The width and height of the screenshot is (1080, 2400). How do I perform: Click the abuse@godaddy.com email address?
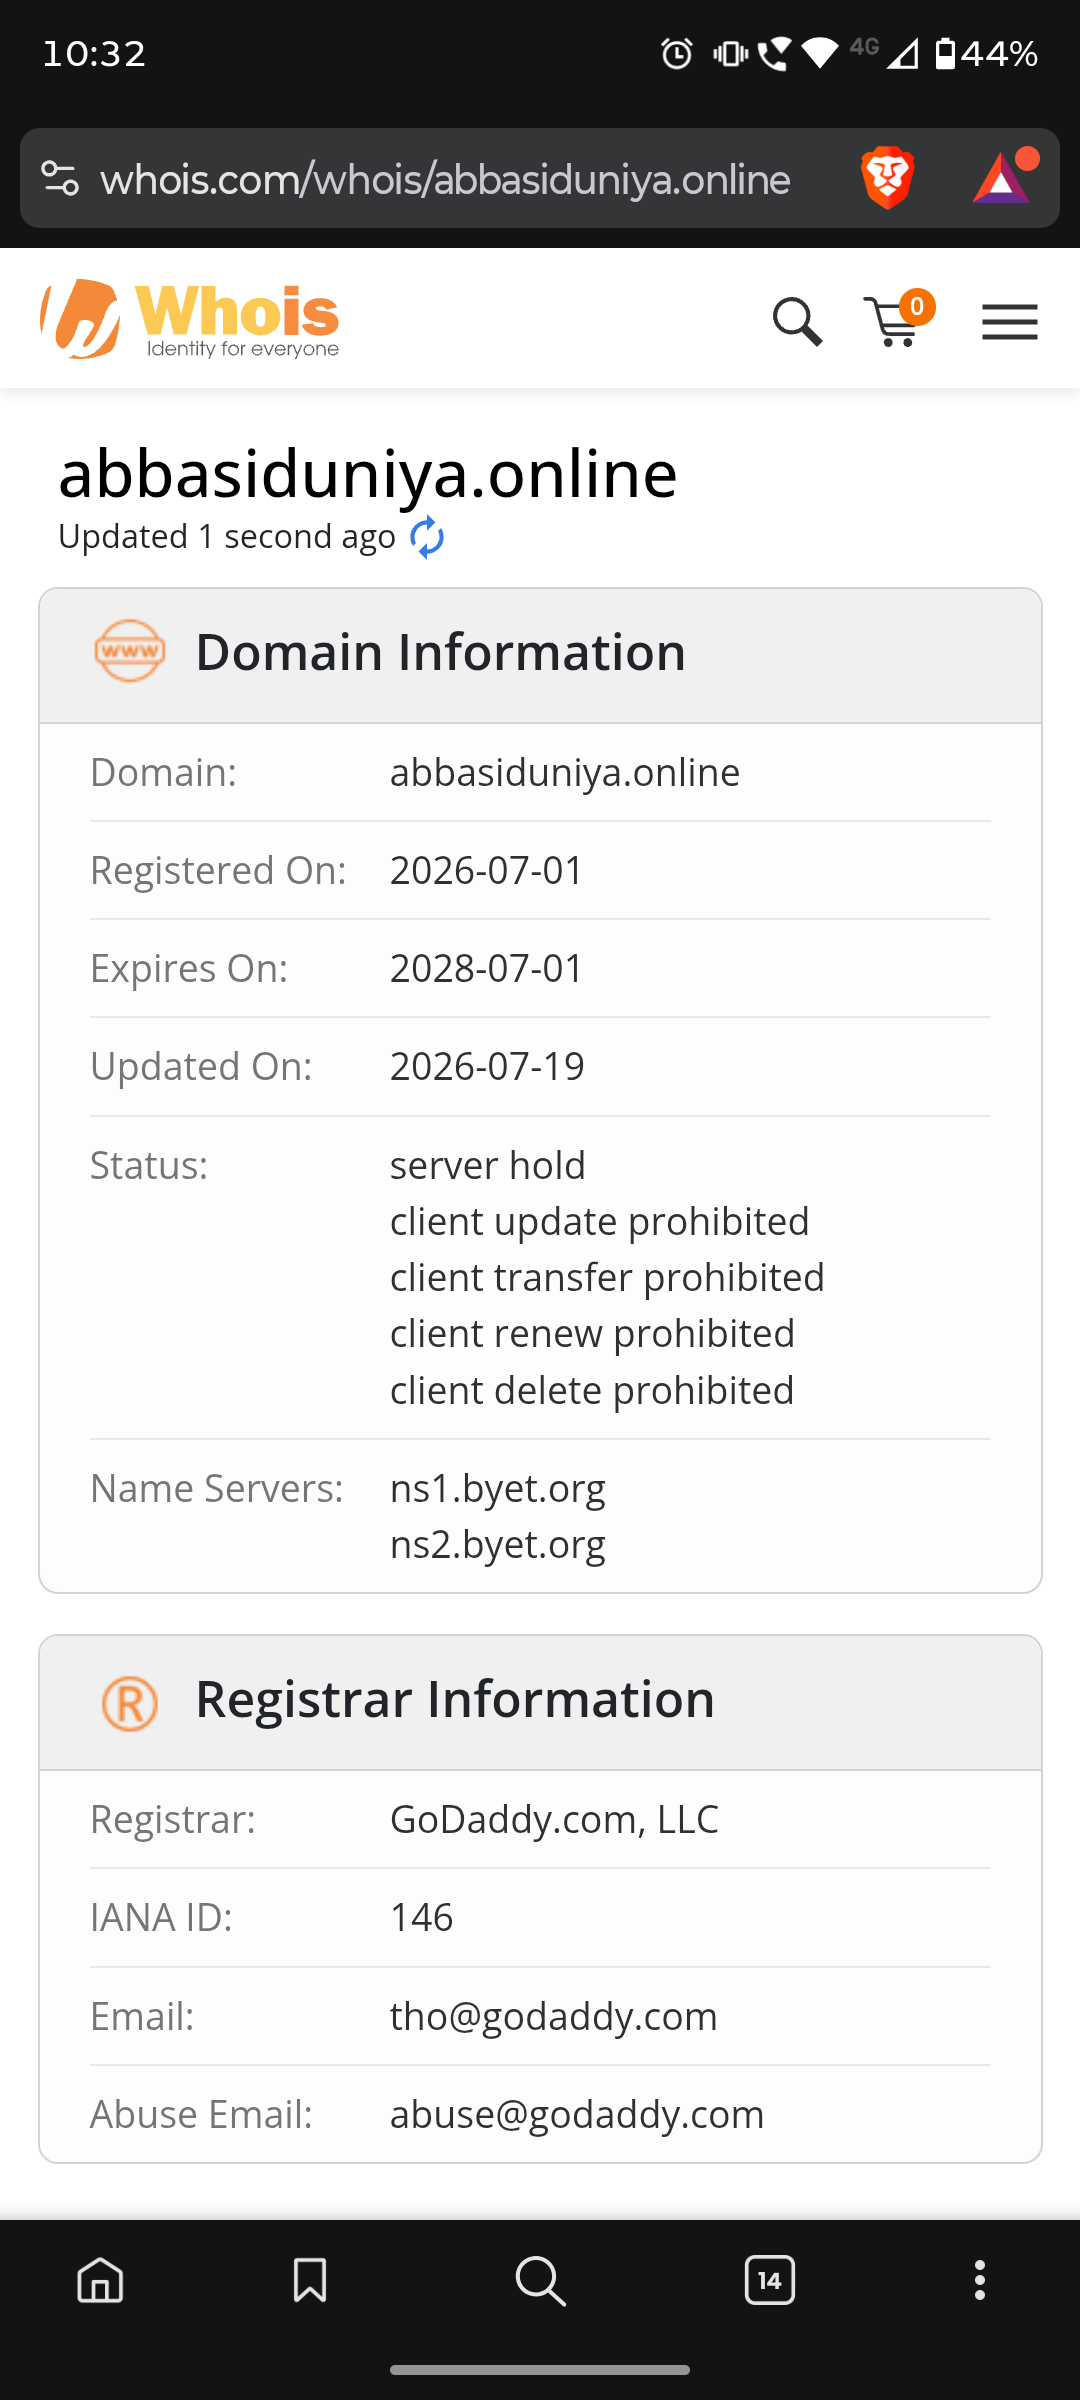point(577,2114)
